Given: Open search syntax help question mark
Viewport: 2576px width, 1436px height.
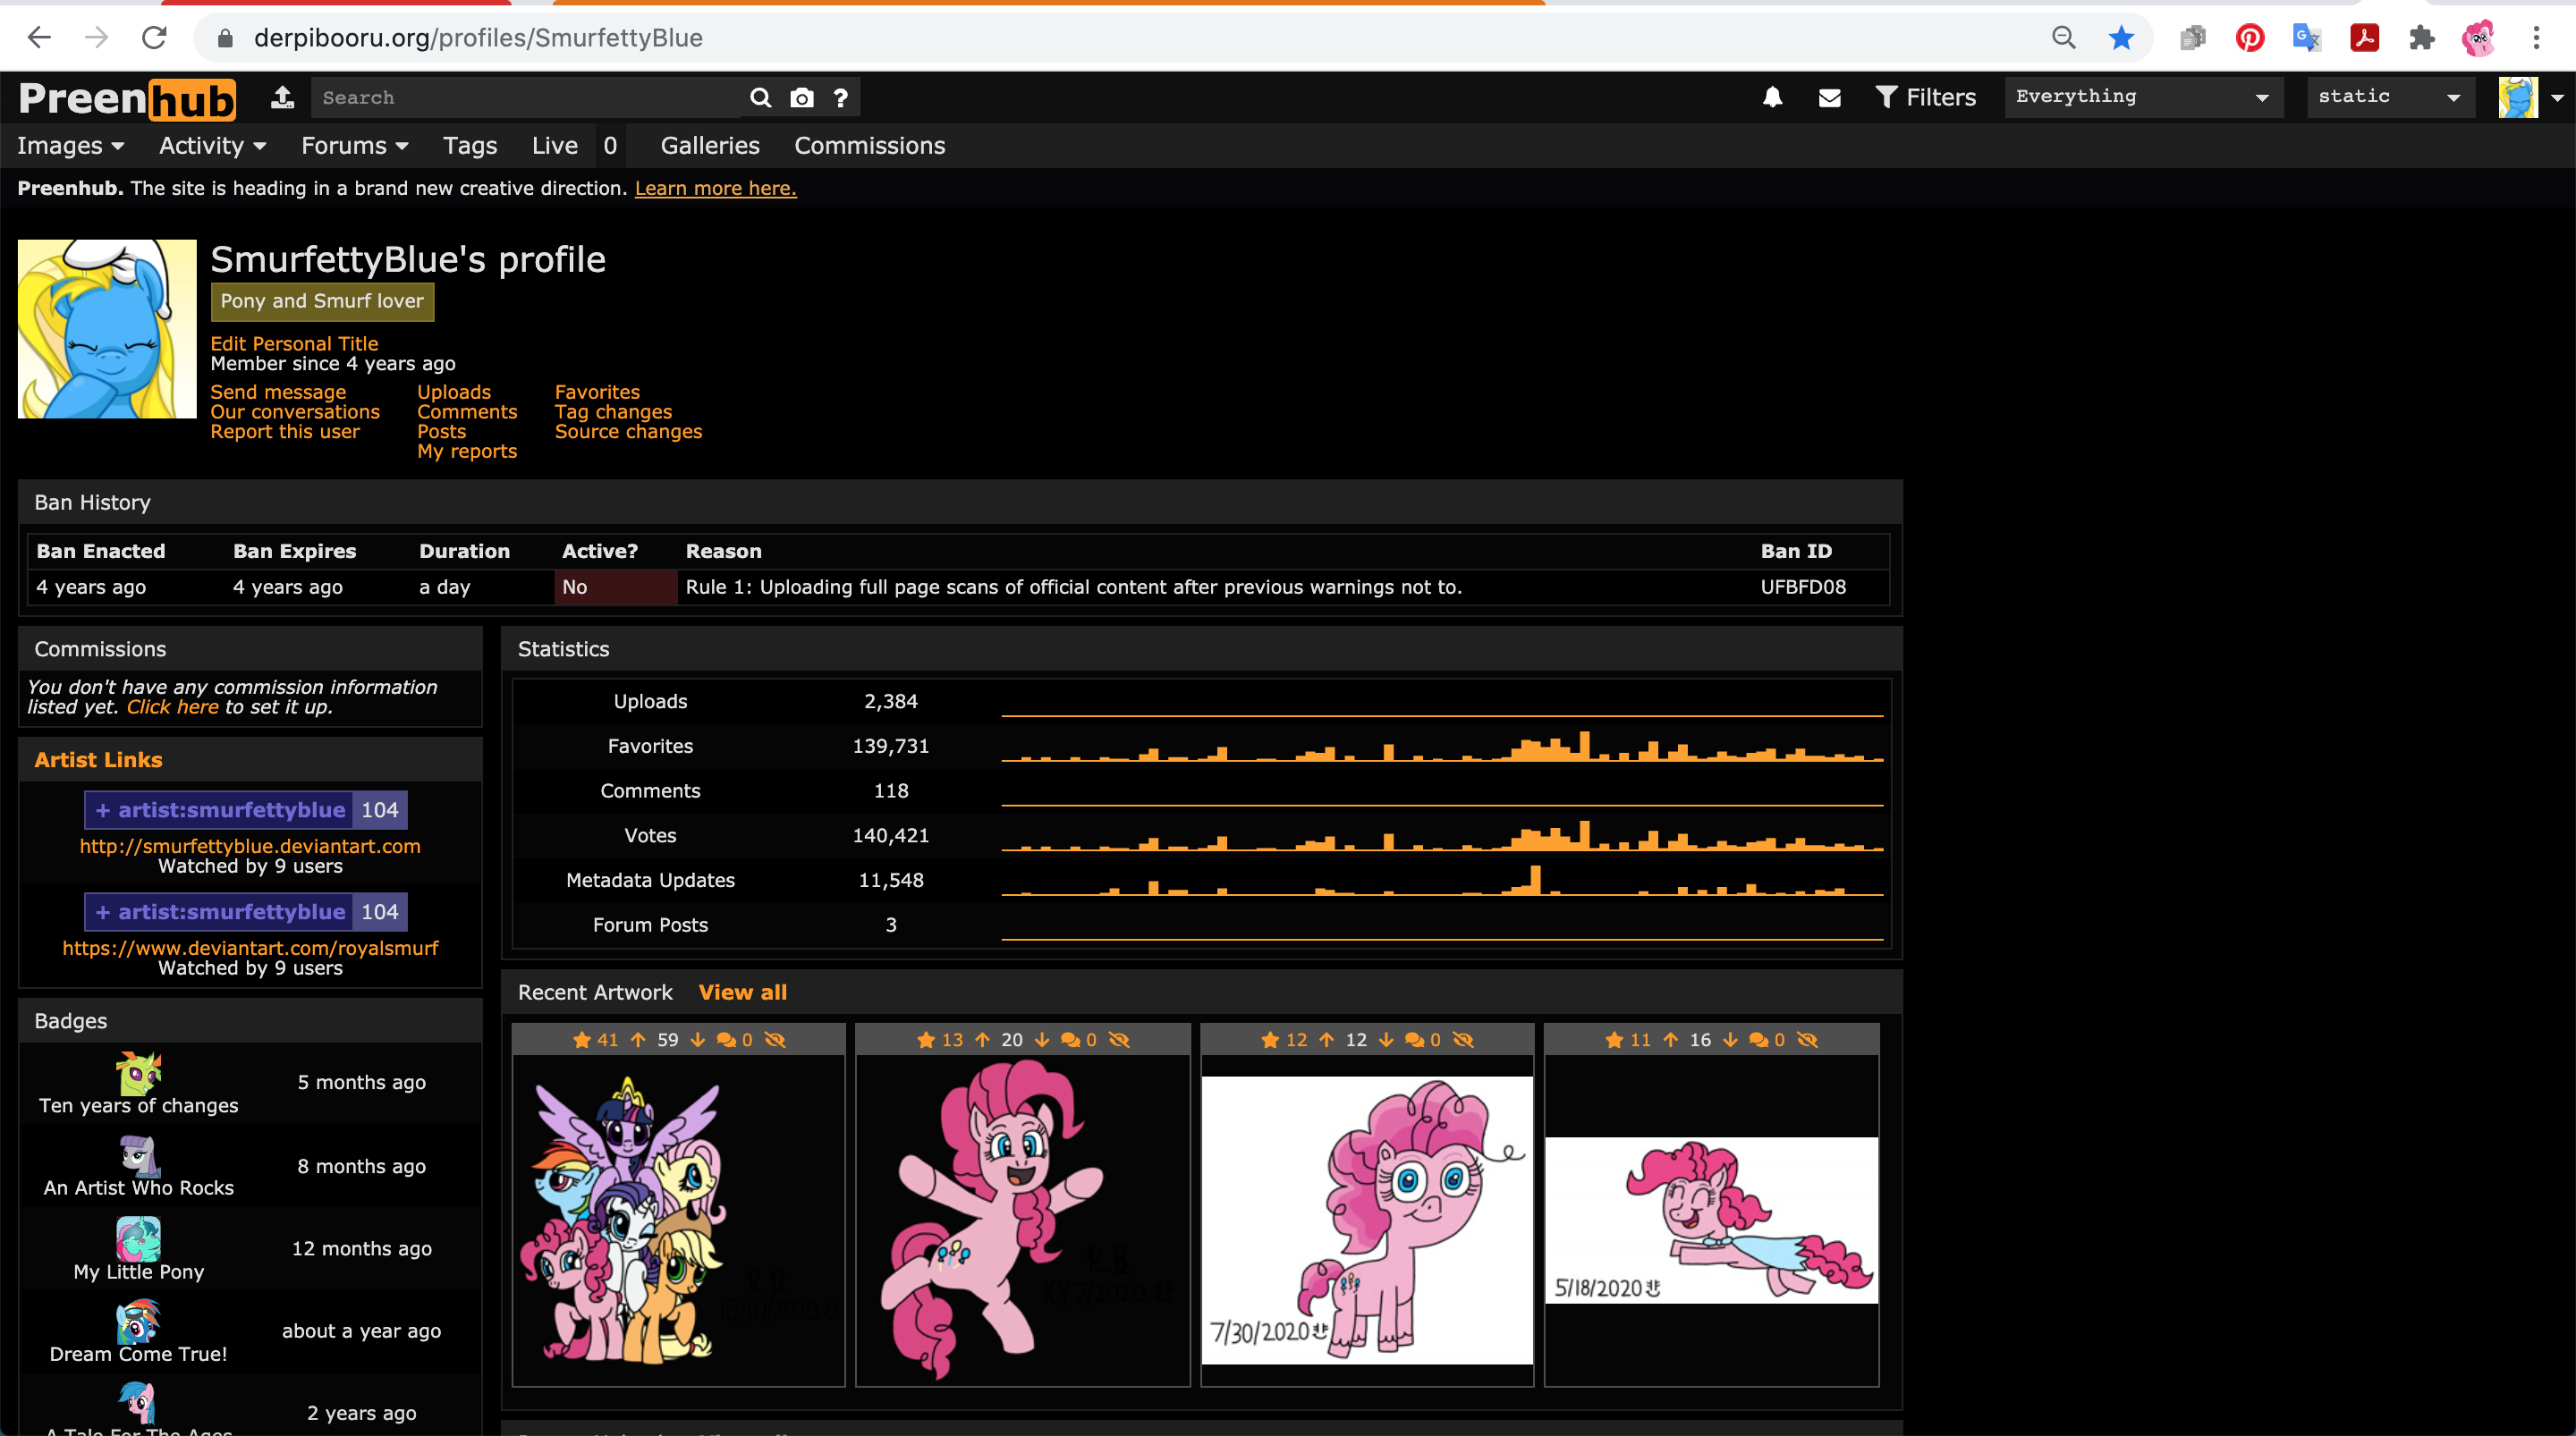Looking at the screenshot, I should pos(840,97).
